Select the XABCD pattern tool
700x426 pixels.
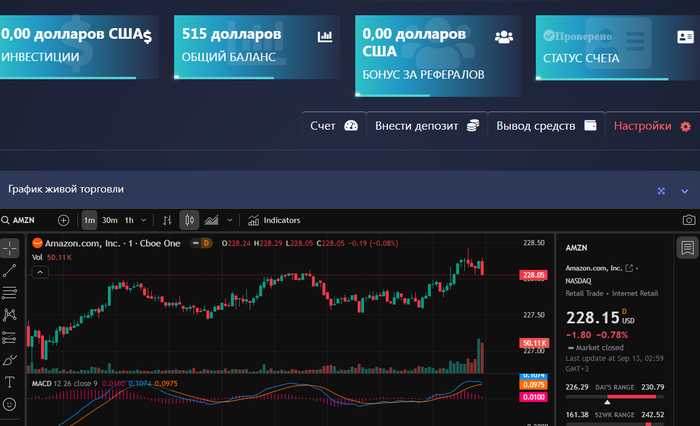click(9, 315)
